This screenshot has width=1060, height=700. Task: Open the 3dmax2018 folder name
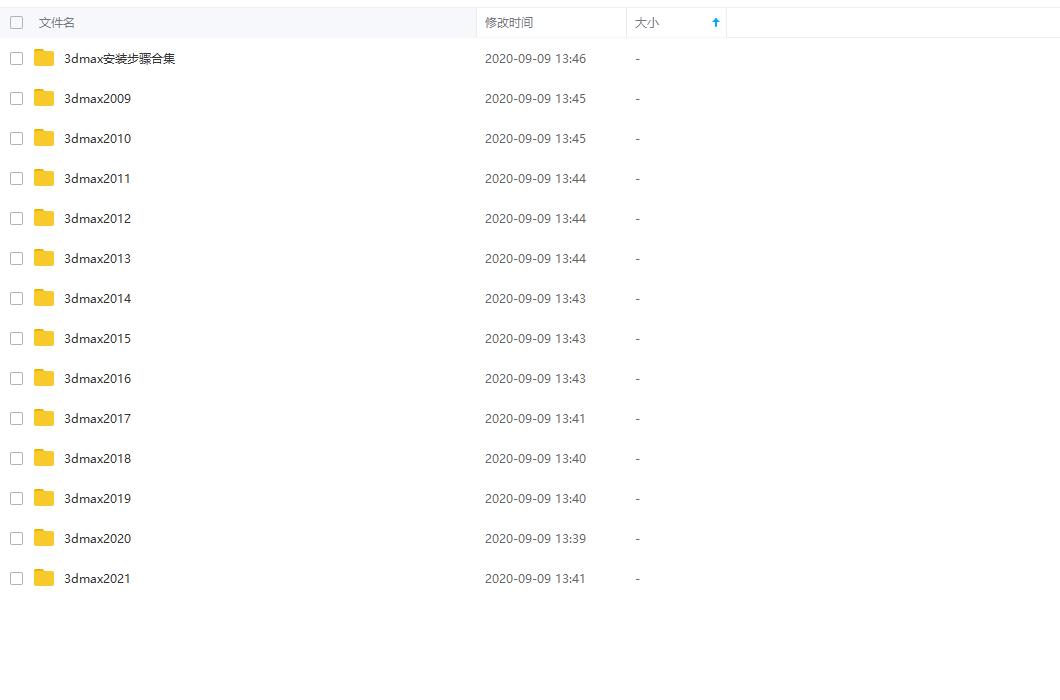(x=97, y=459)
